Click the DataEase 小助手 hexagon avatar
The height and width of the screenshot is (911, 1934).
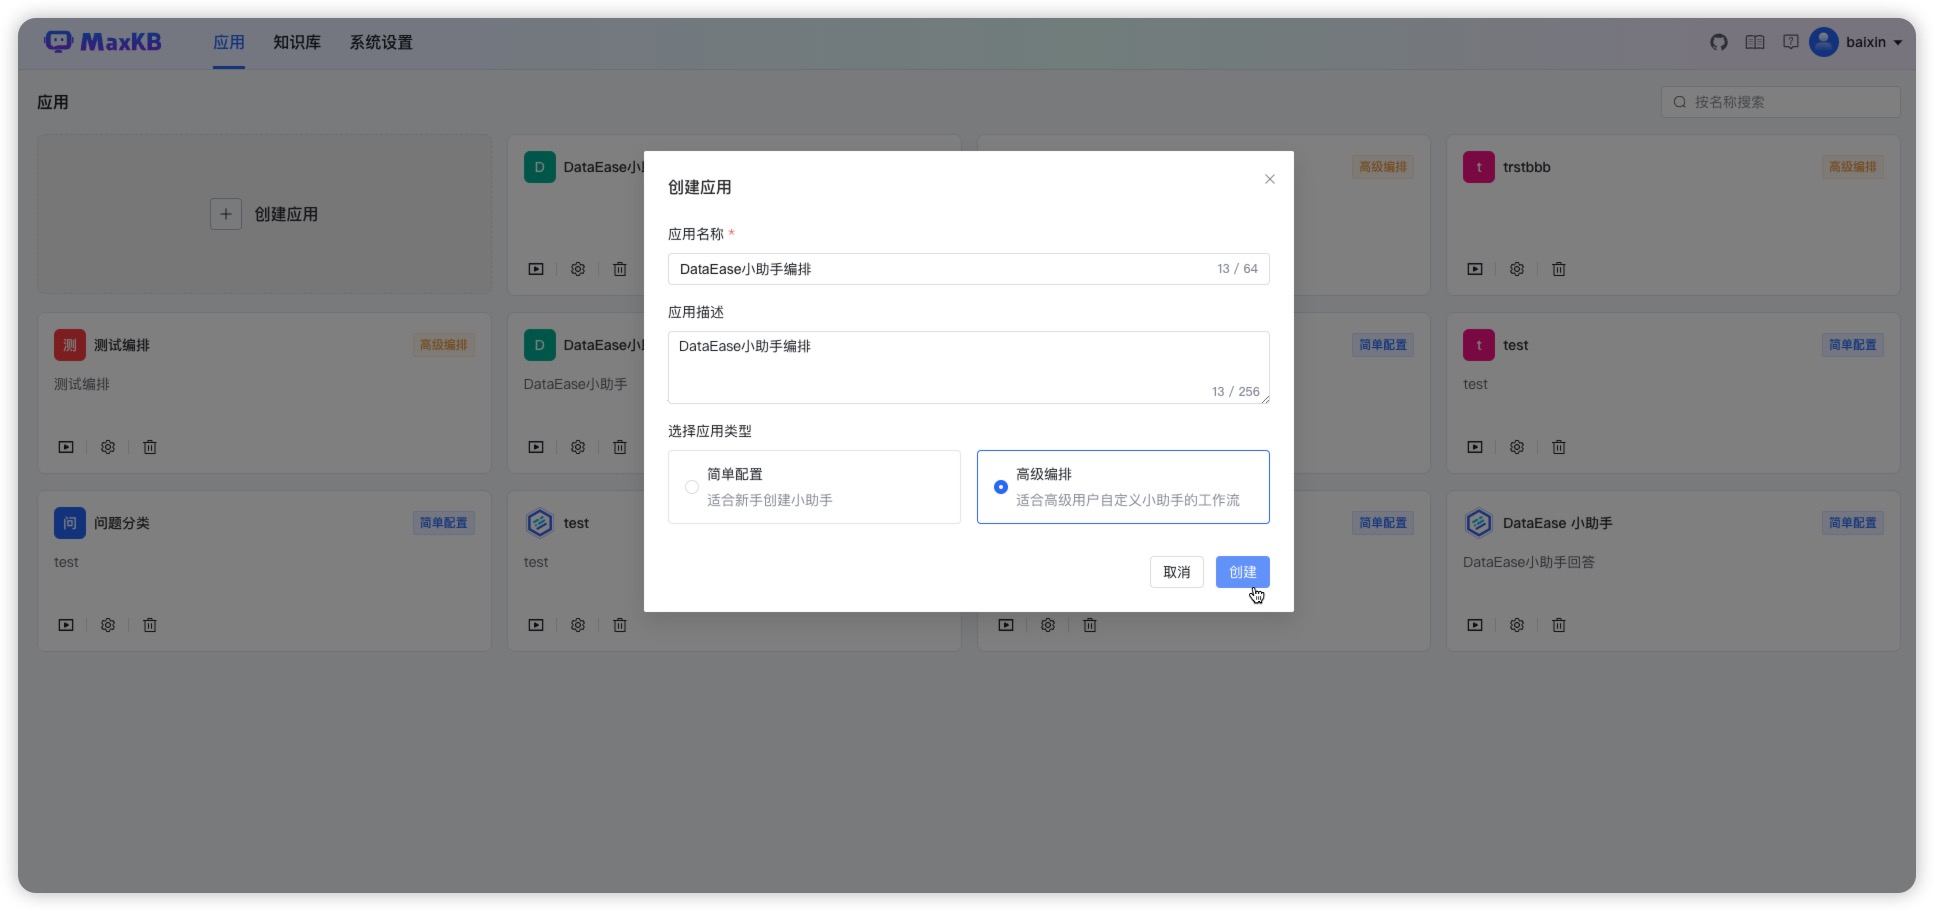click(1479, 523)
